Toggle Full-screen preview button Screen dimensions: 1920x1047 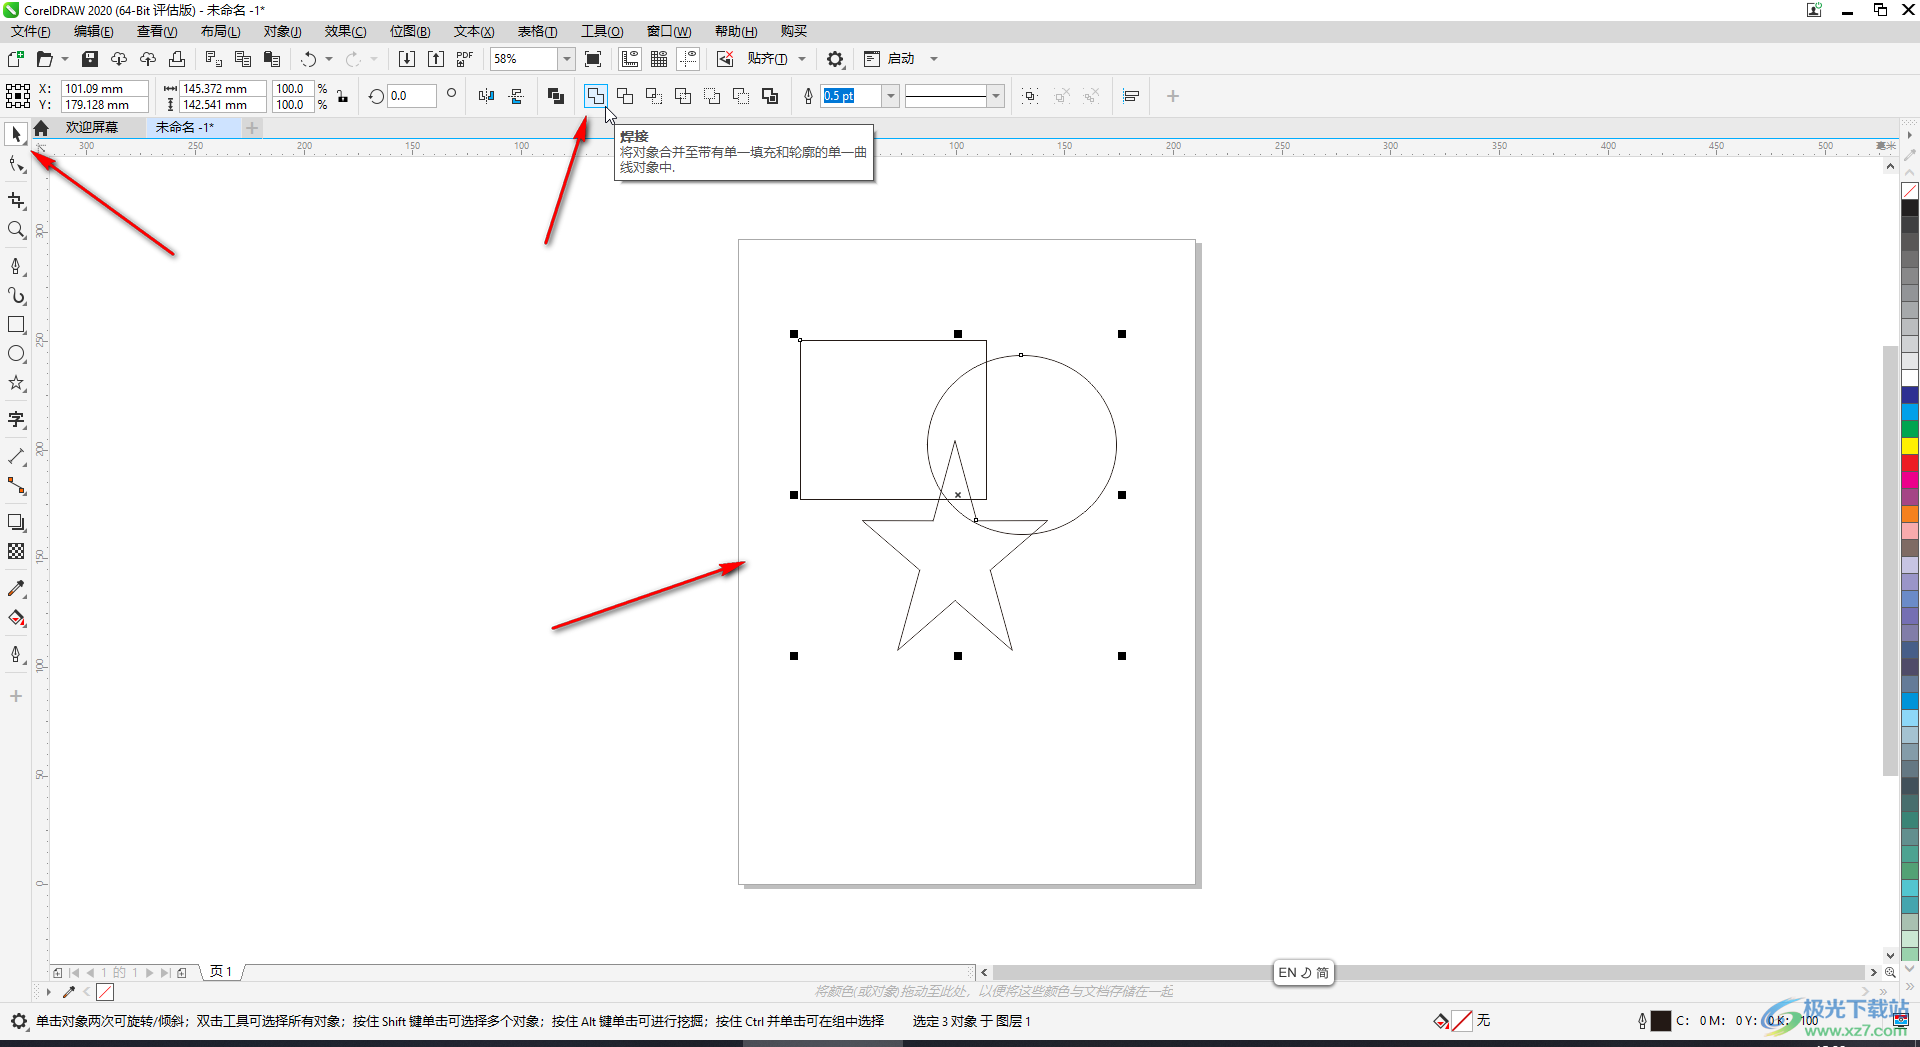[x=593, y=59]
